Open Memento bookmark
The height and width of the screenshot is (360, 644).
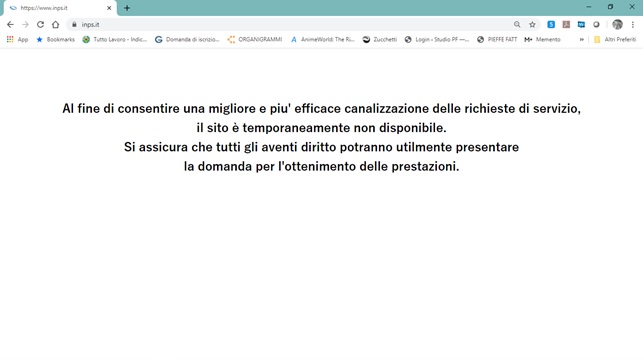click(x=543, y=39)
